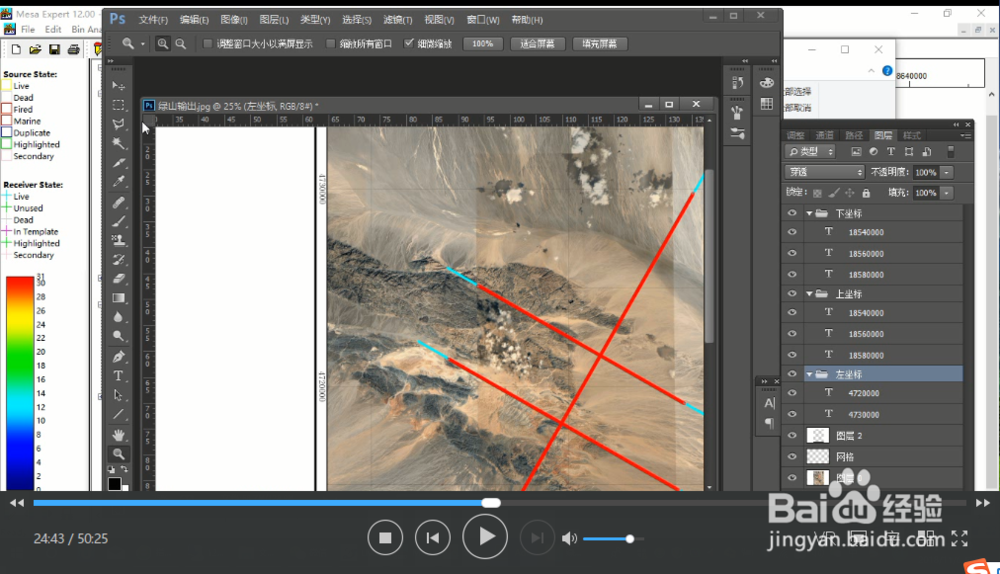The height and width of the screenshot is (574, 1000).
Task: Toggle layer filtering switch on or off
Action: click(950, 151)
